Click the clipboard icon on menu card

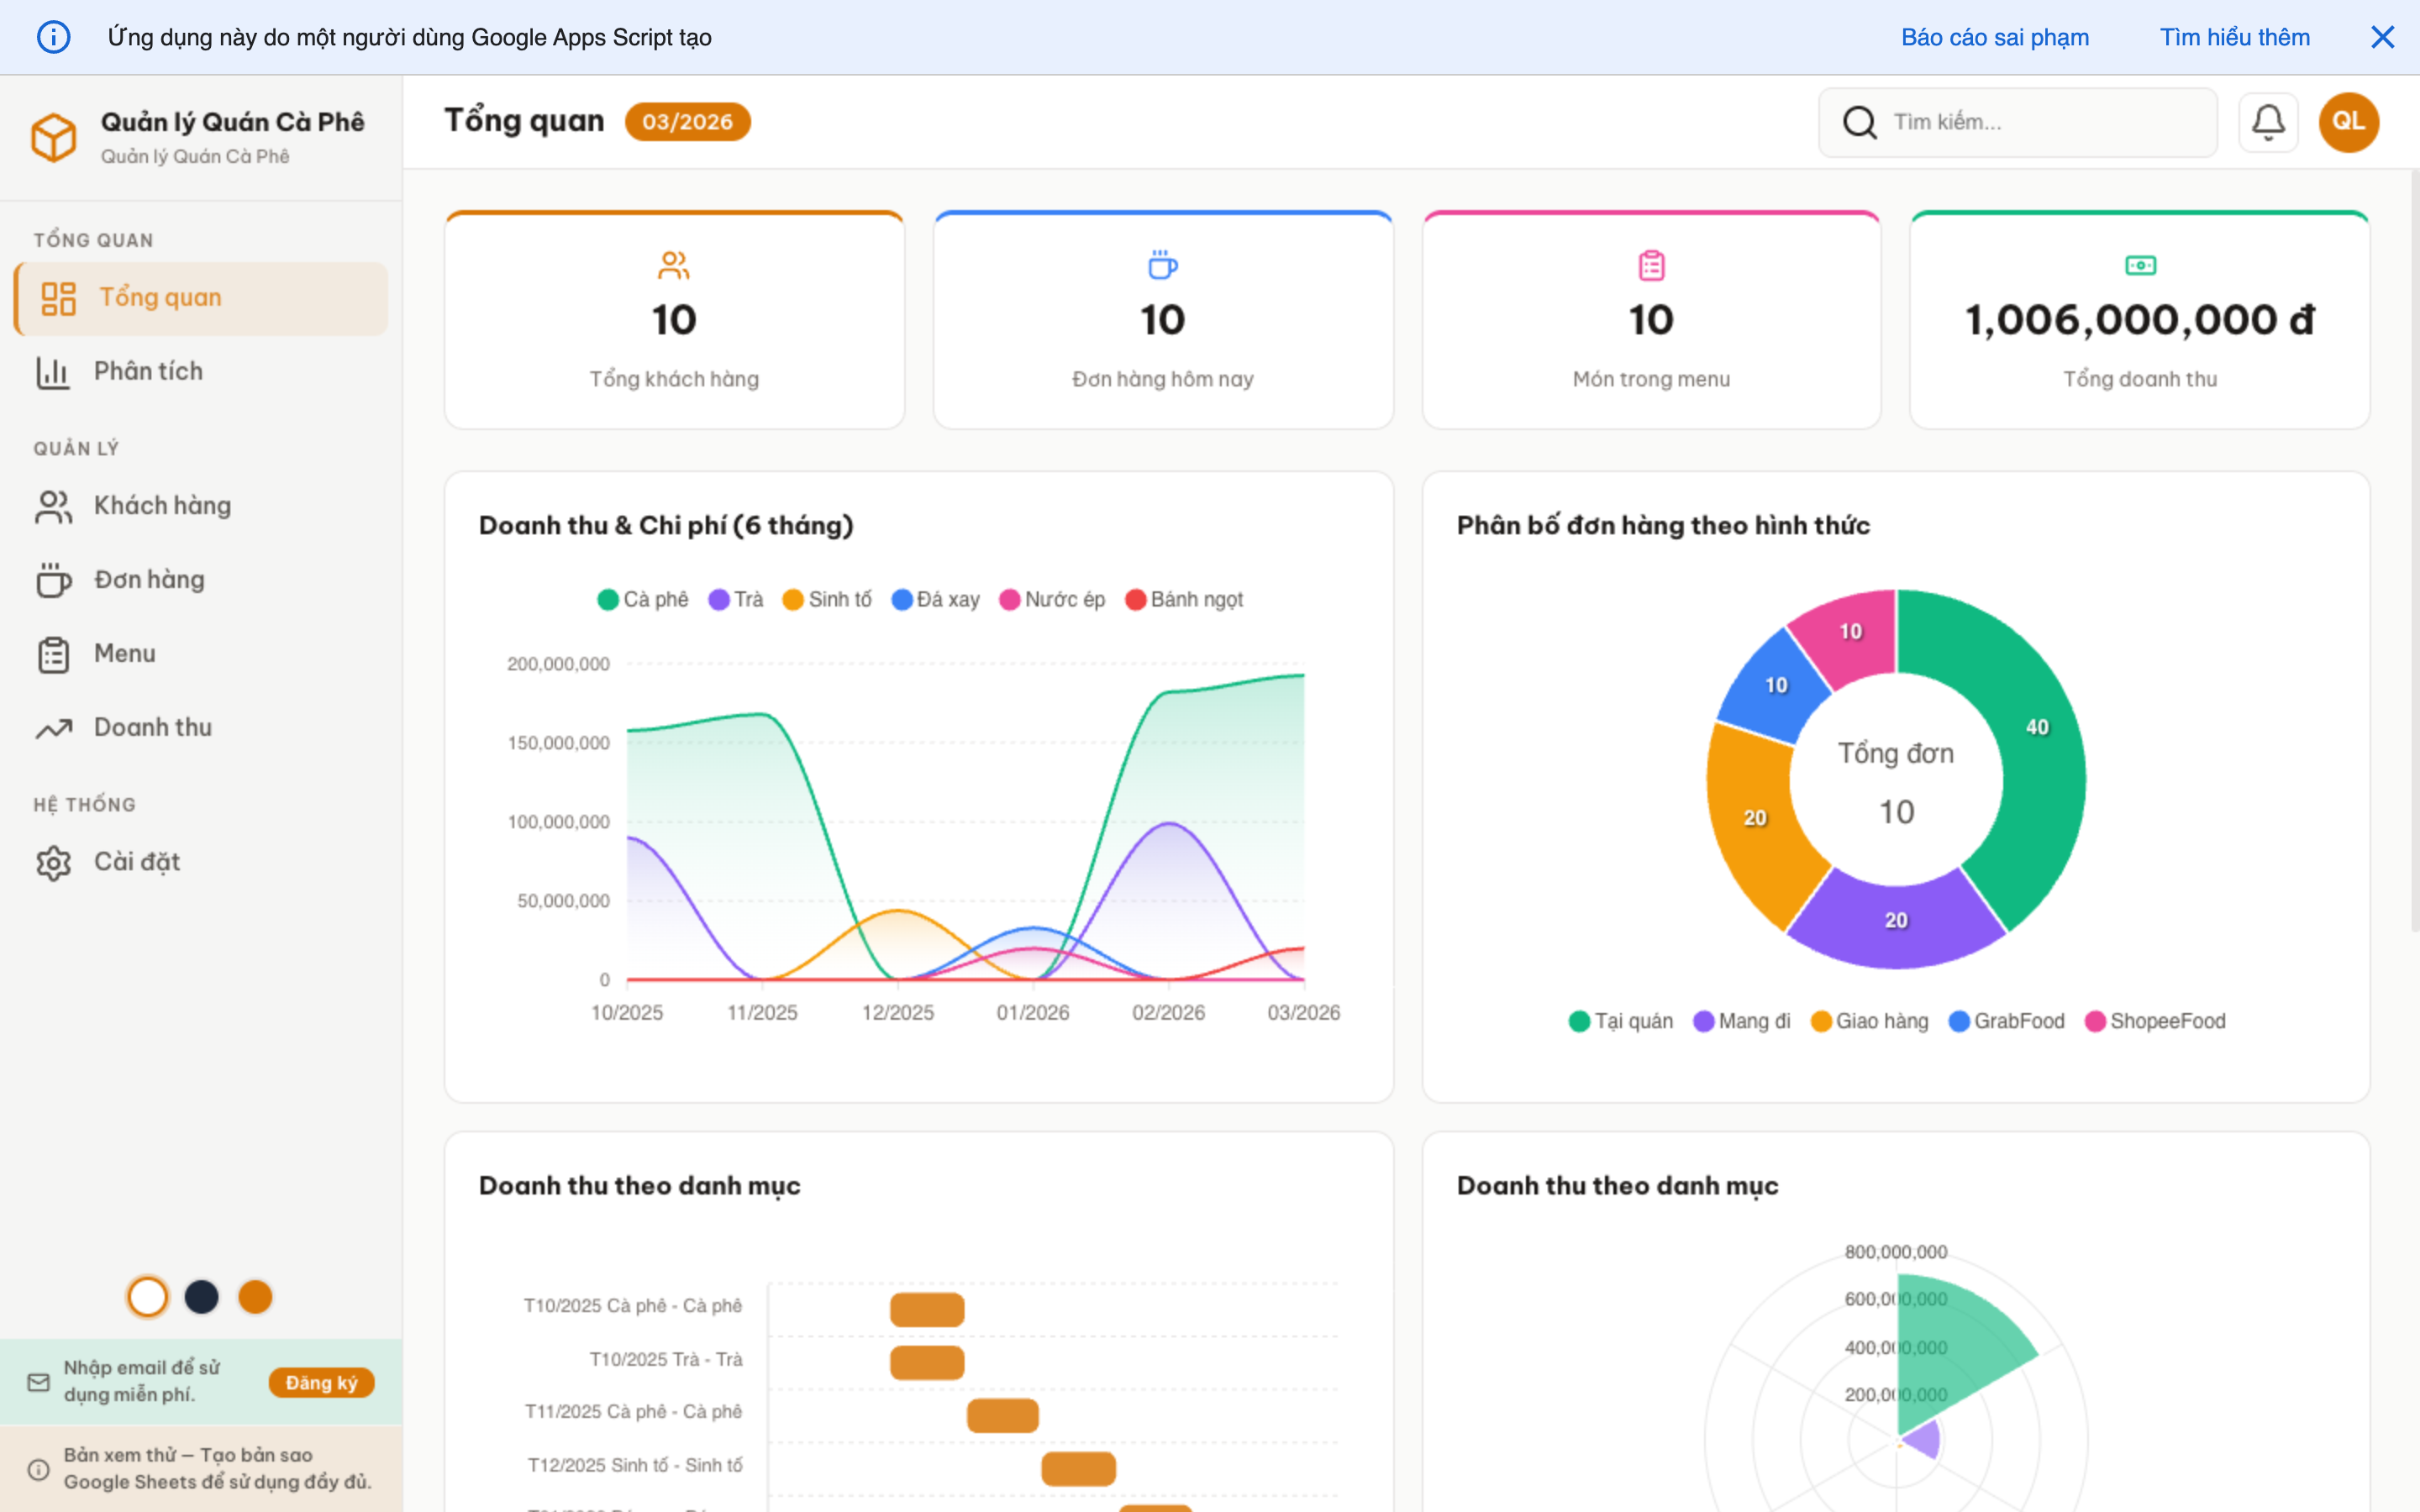point(1651,265)
